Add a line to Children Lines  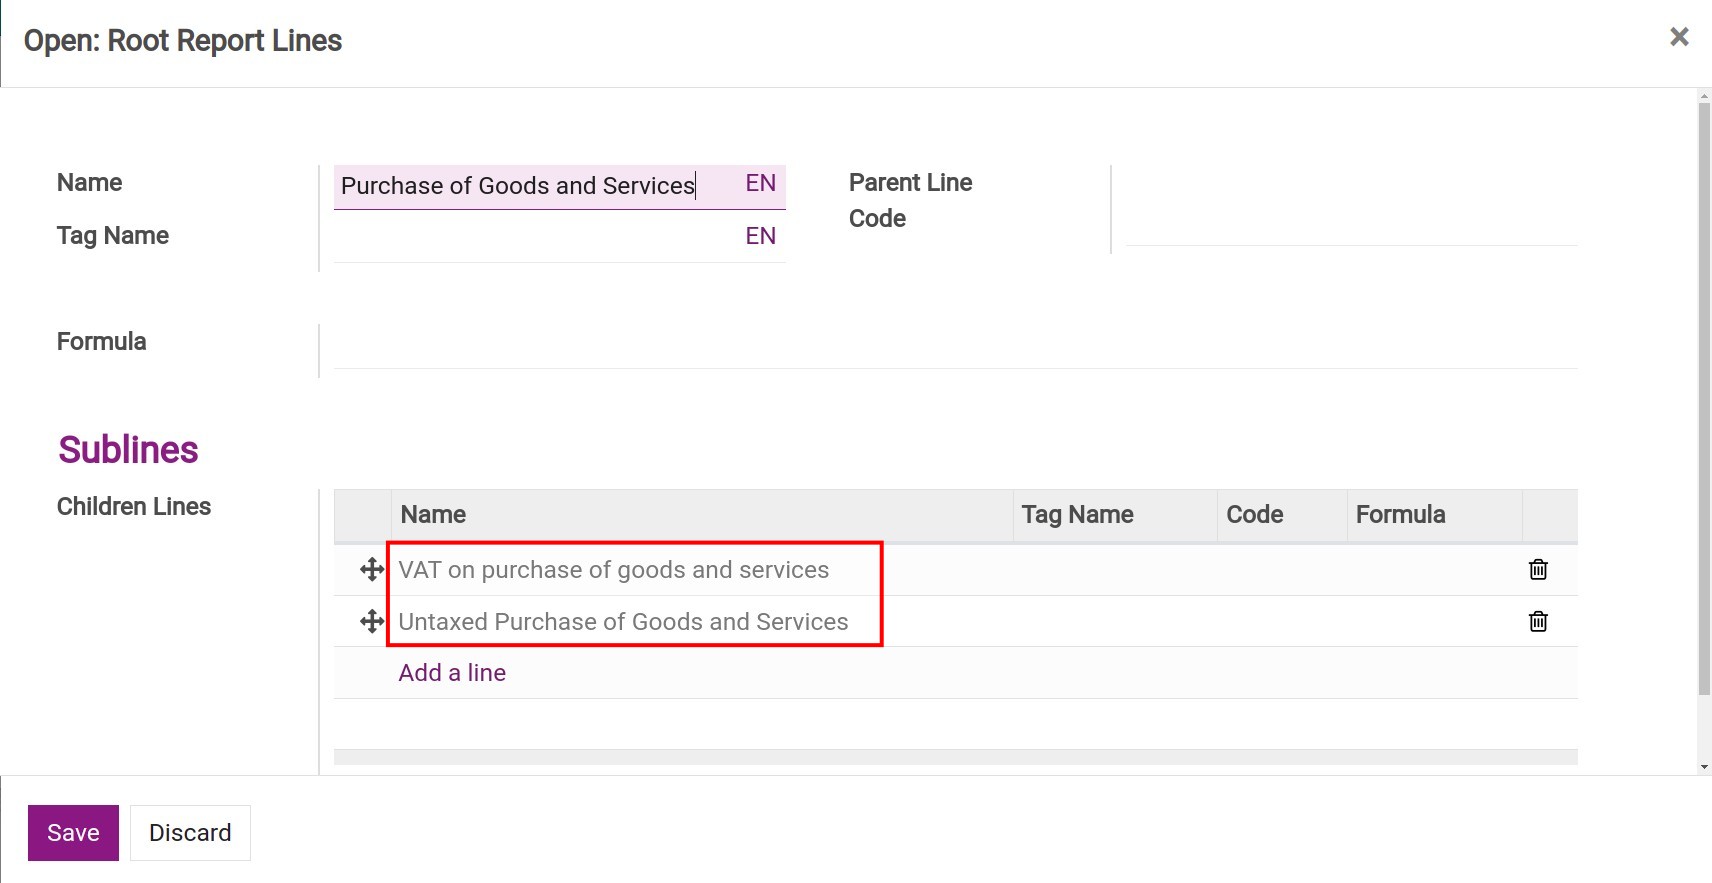[x=452, y=672]
